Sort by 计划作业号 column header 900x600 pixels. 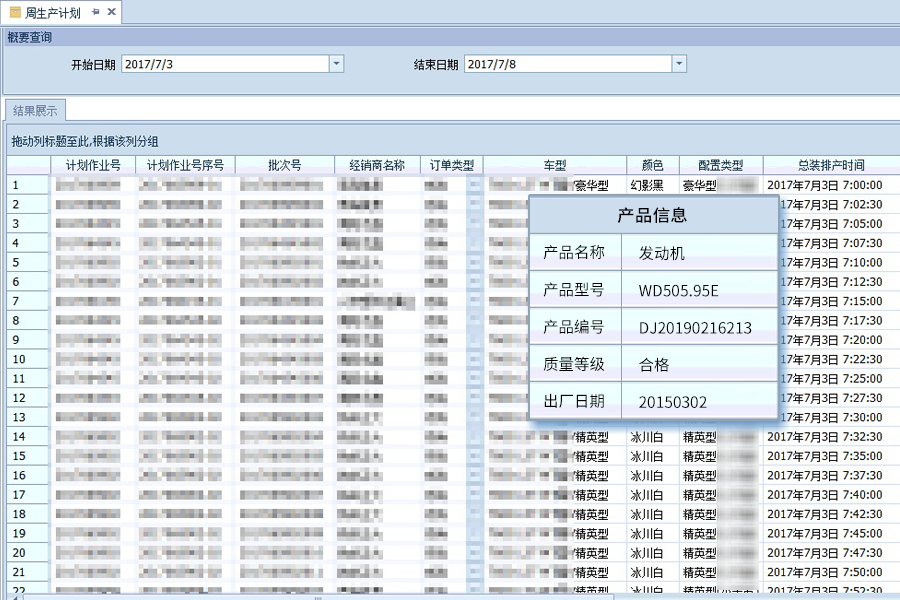click(93, 165)
